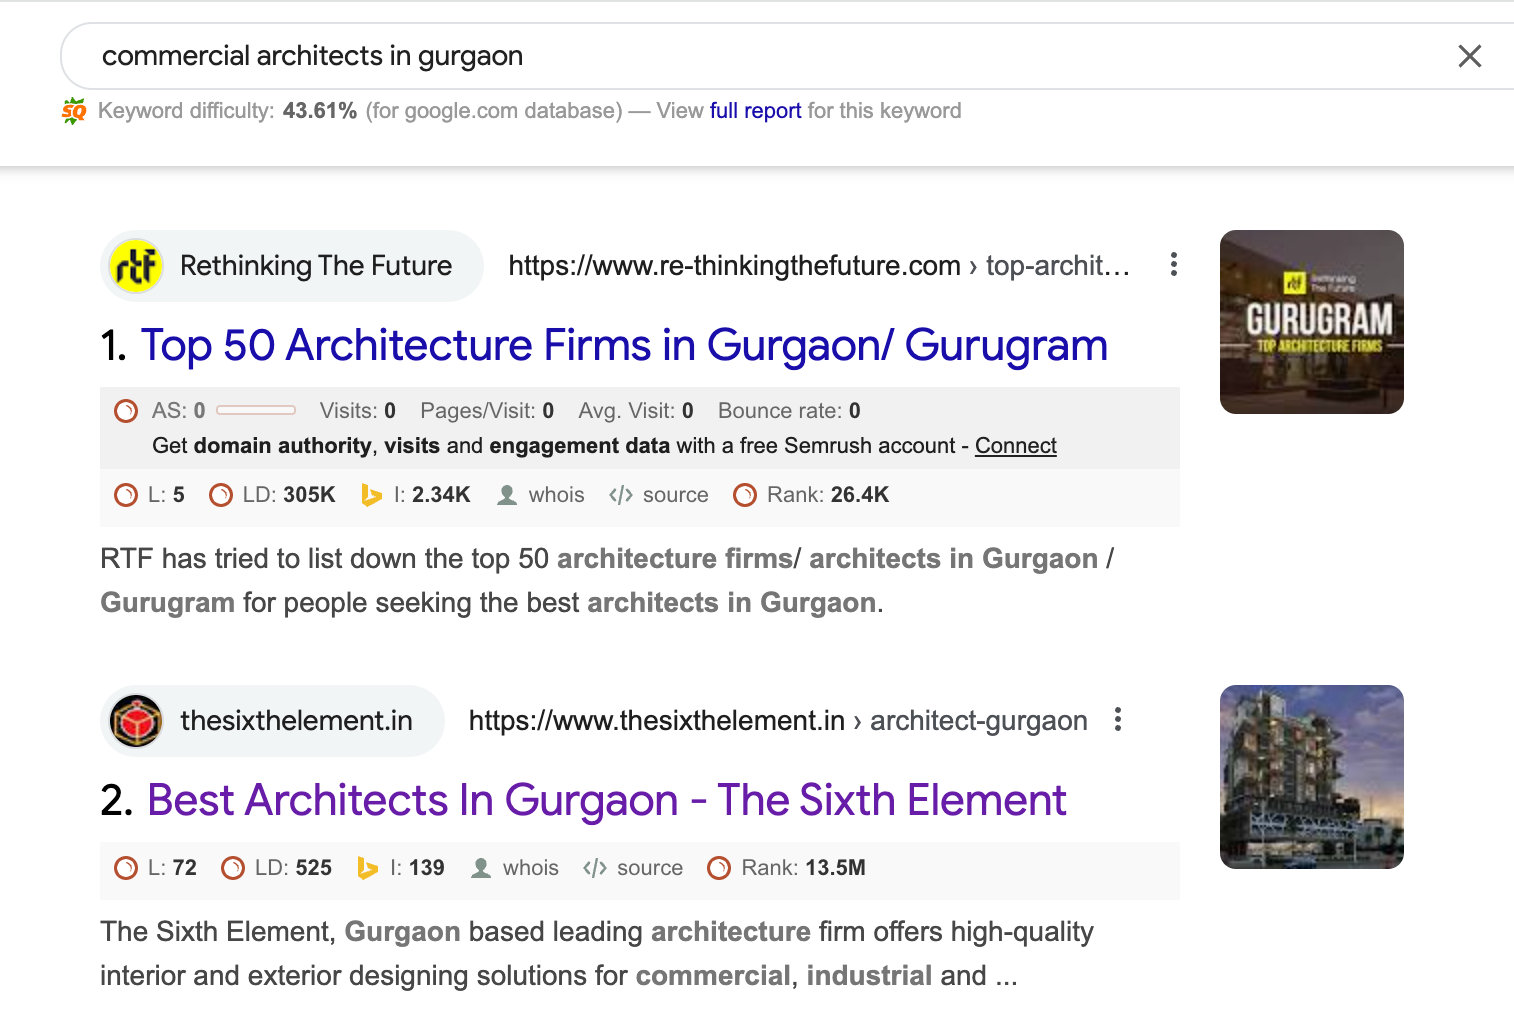The height and width of the screenshot is (1028, 1514).
Task: View source for thesixthelement.in result
Action: [633, 868]
